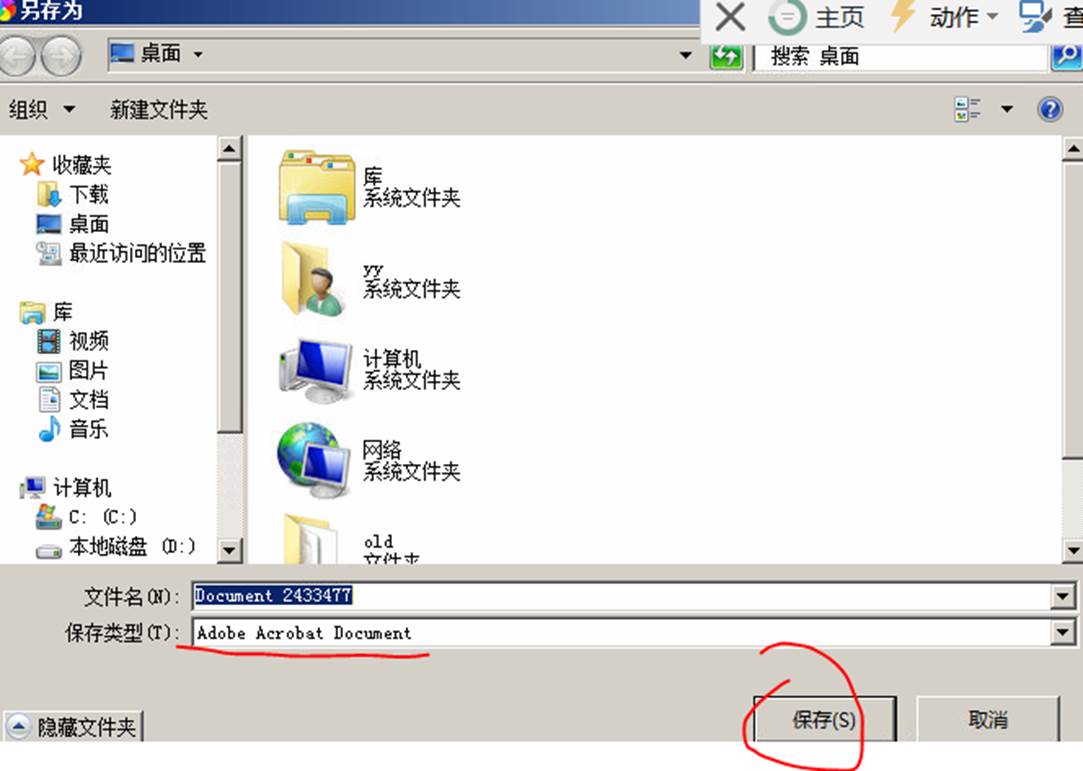This screenshot has height=771, width=1083.
Task: Expand the view options dropdown arrow
Action: point(1007,109)
